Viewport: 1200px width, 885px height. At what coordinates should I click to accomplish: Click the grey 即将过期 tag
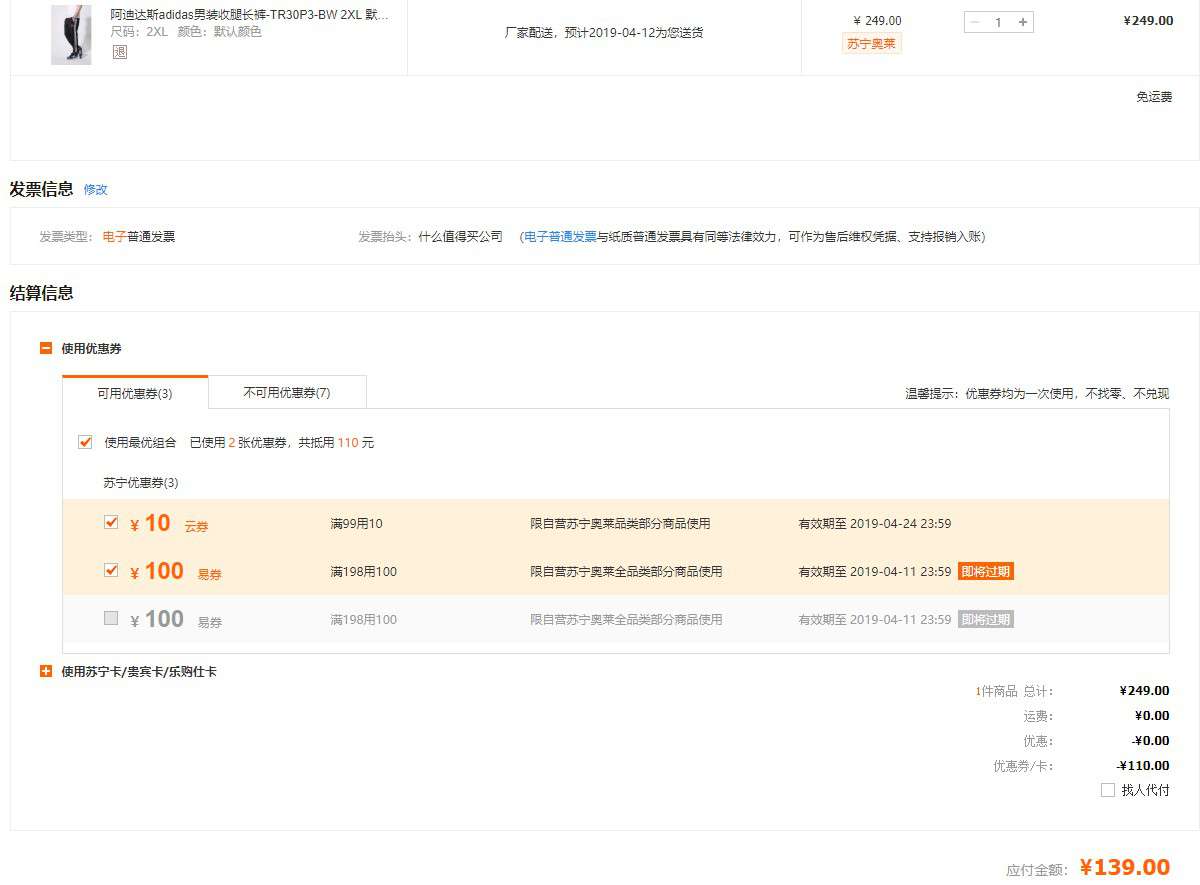coord(986,619)
